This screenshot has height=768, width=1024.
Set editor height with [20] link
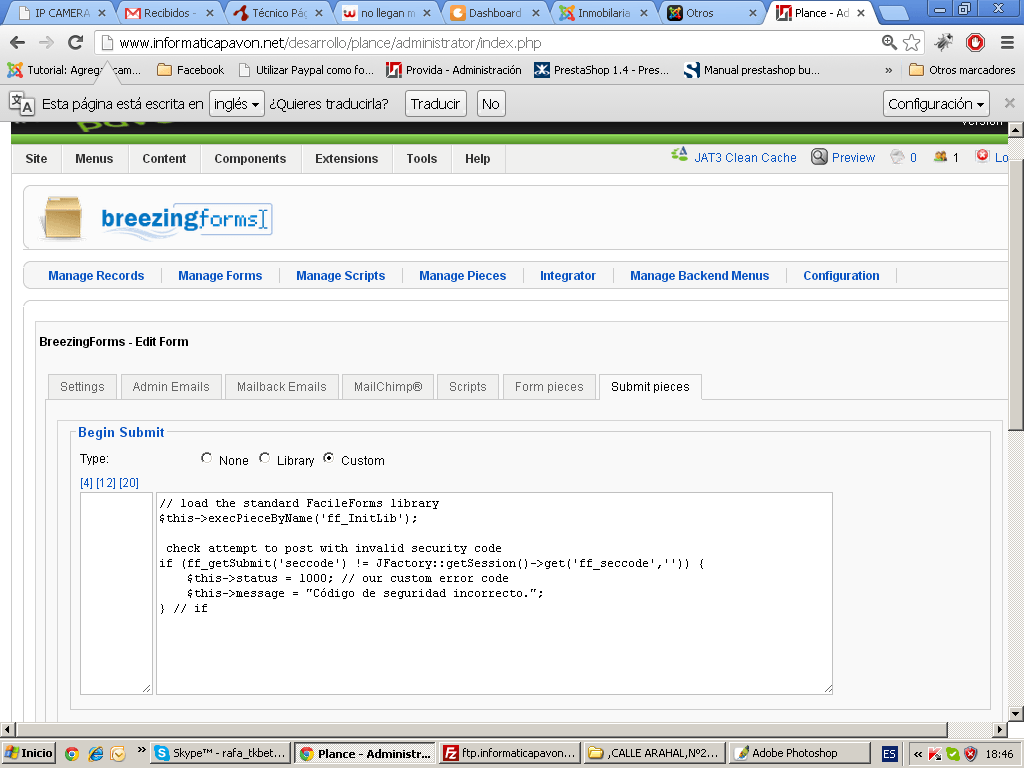tap(129, 483)
